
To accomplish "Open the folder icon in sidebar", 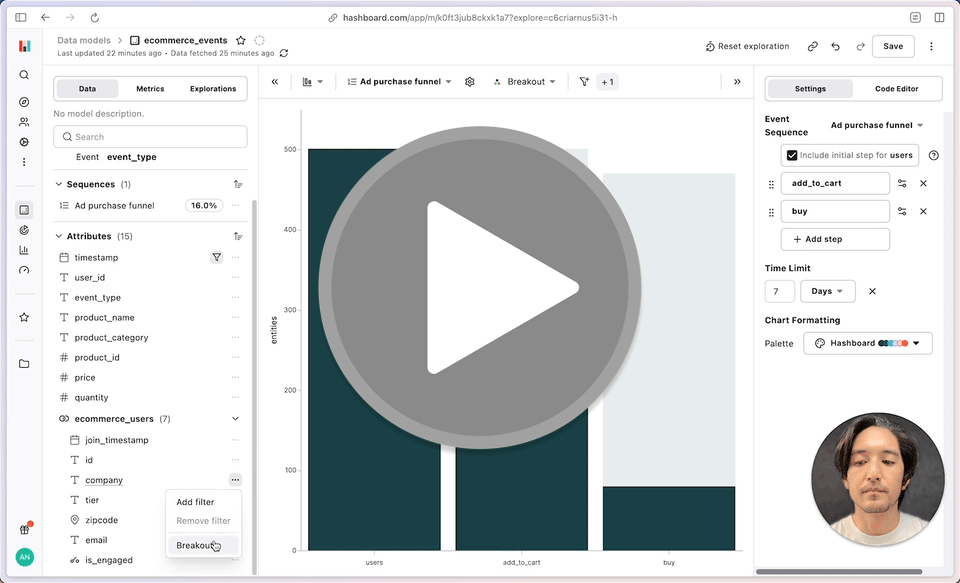I will coord(24,364).
